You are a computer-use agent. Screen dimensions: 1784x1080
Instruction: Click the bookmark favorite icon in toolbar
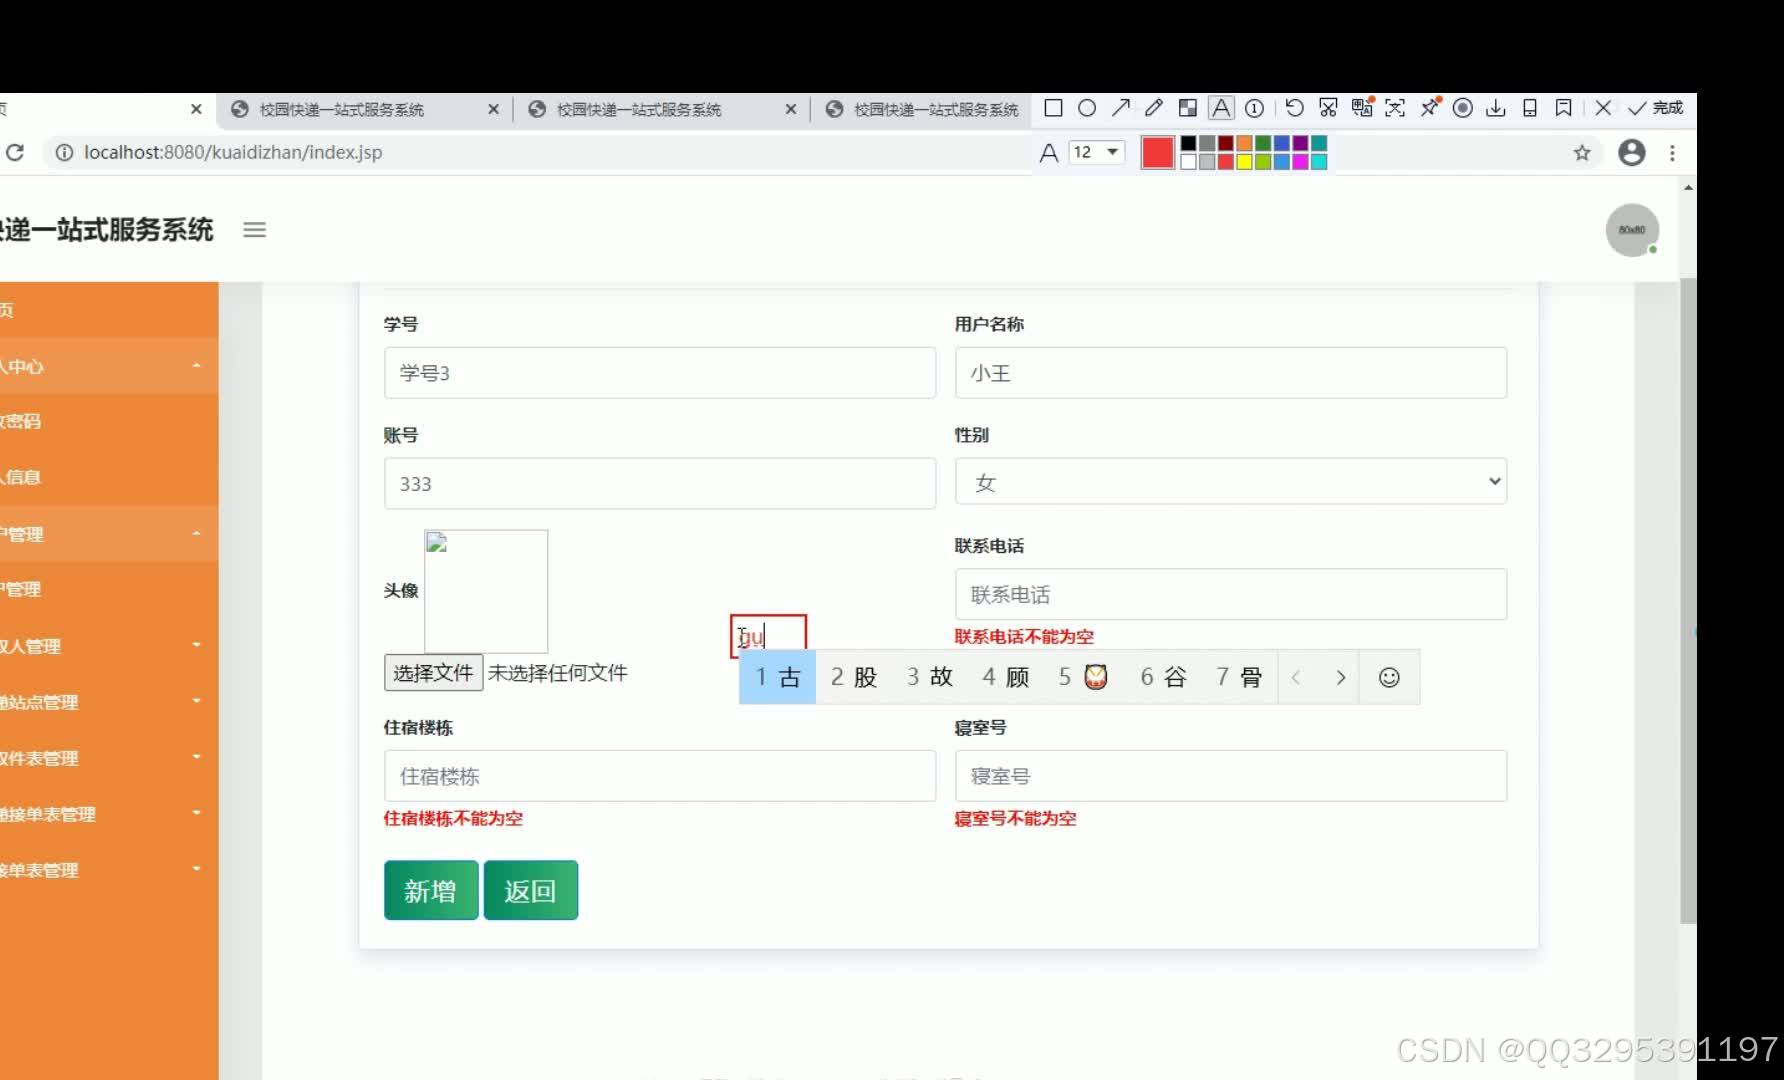1564,108
